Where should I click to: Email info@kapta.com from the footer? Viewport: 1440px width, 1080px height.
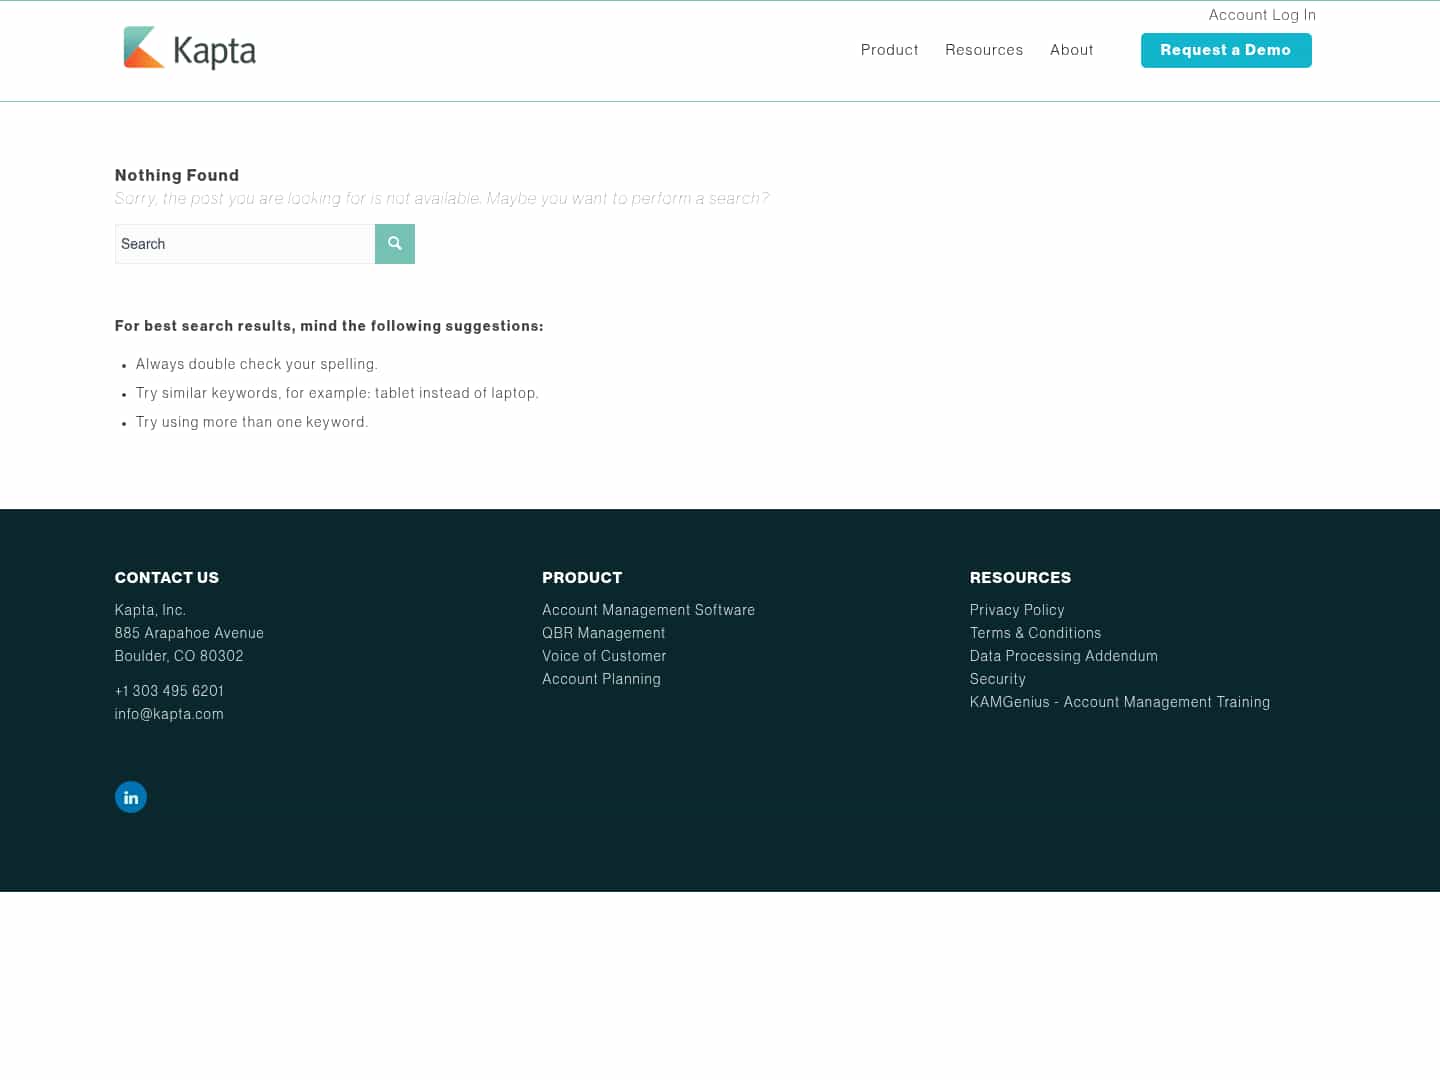coord(169,714)
